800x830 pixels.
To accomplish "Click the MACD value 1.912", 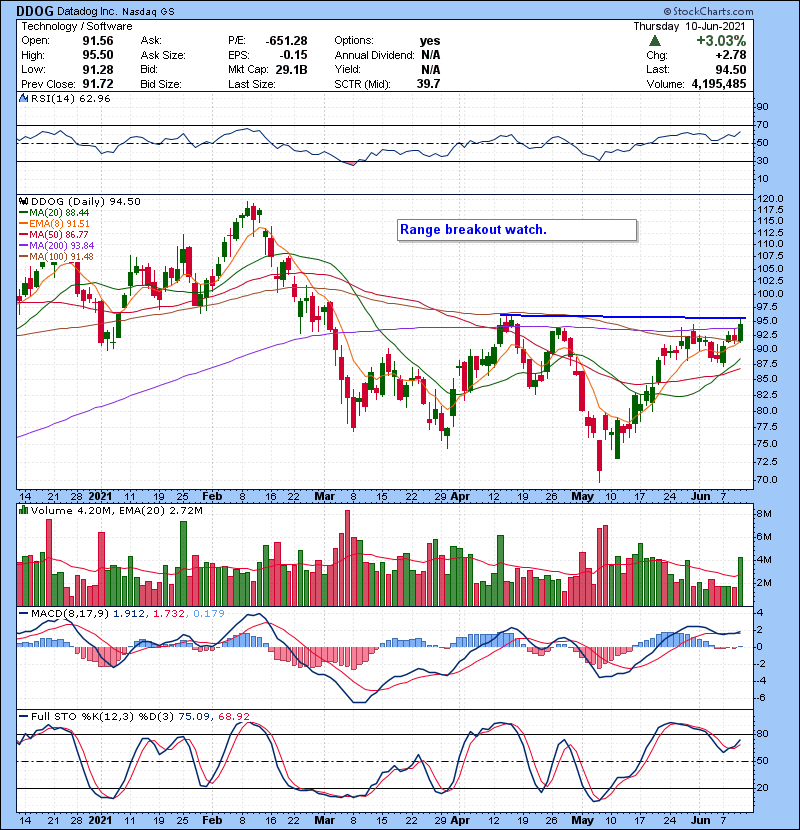I will pos(129,614).
